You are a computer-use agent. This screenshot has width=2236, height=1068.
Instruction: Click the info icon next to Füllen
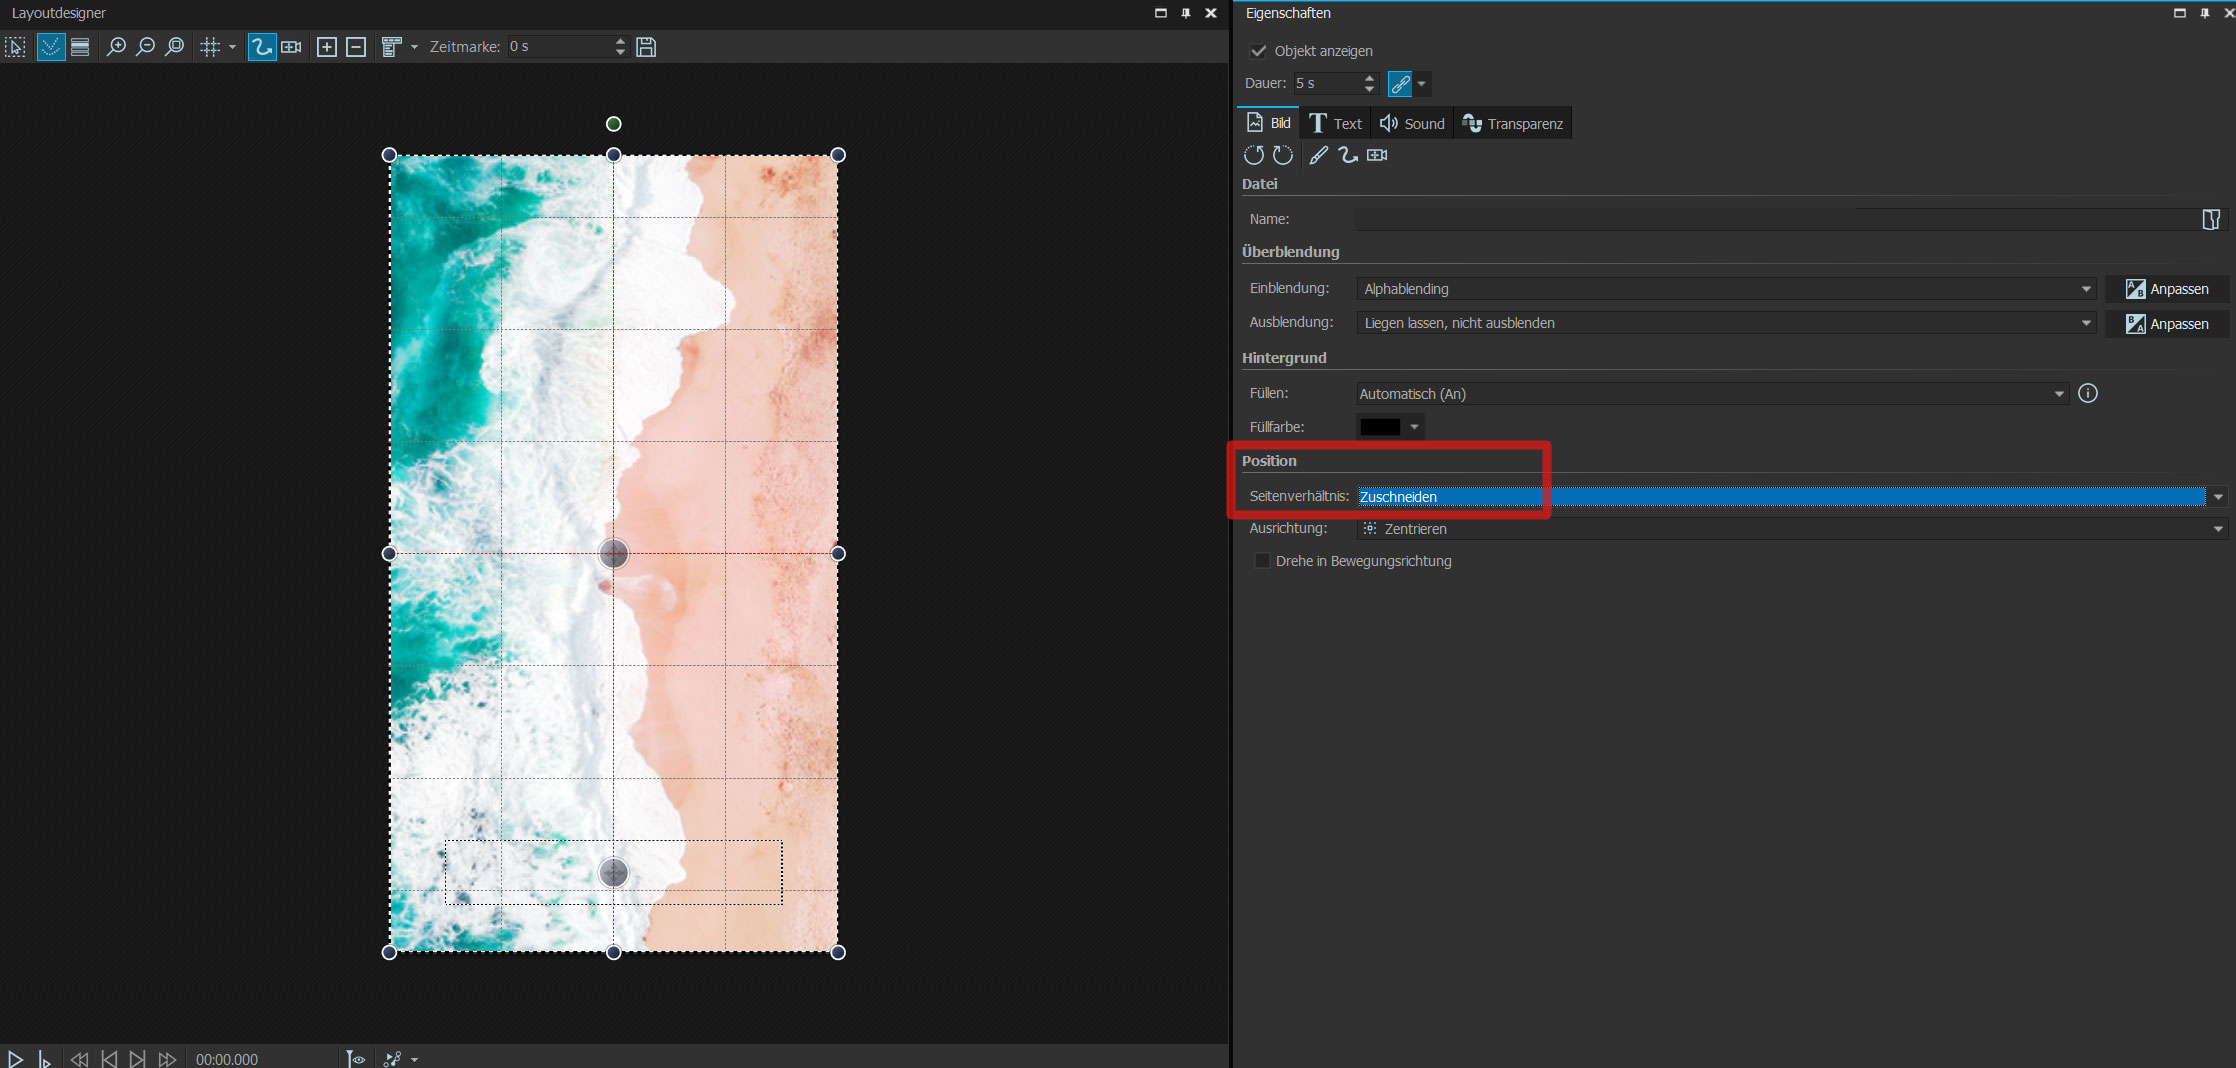coord(2088,393)
